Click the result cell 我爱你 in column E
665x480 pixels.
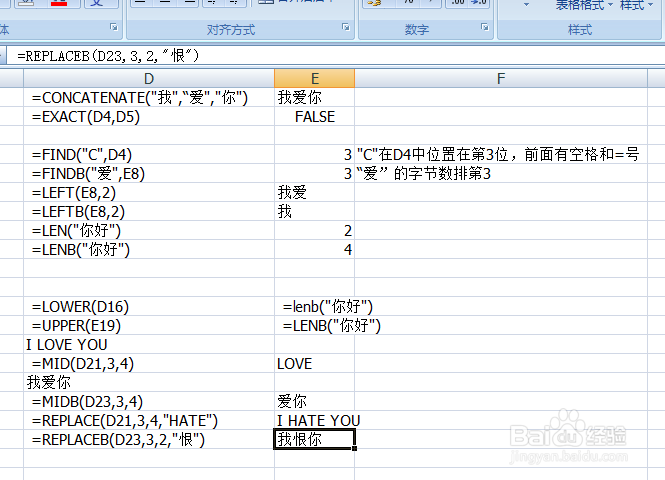pyautogui.click(x=314, y=98)
